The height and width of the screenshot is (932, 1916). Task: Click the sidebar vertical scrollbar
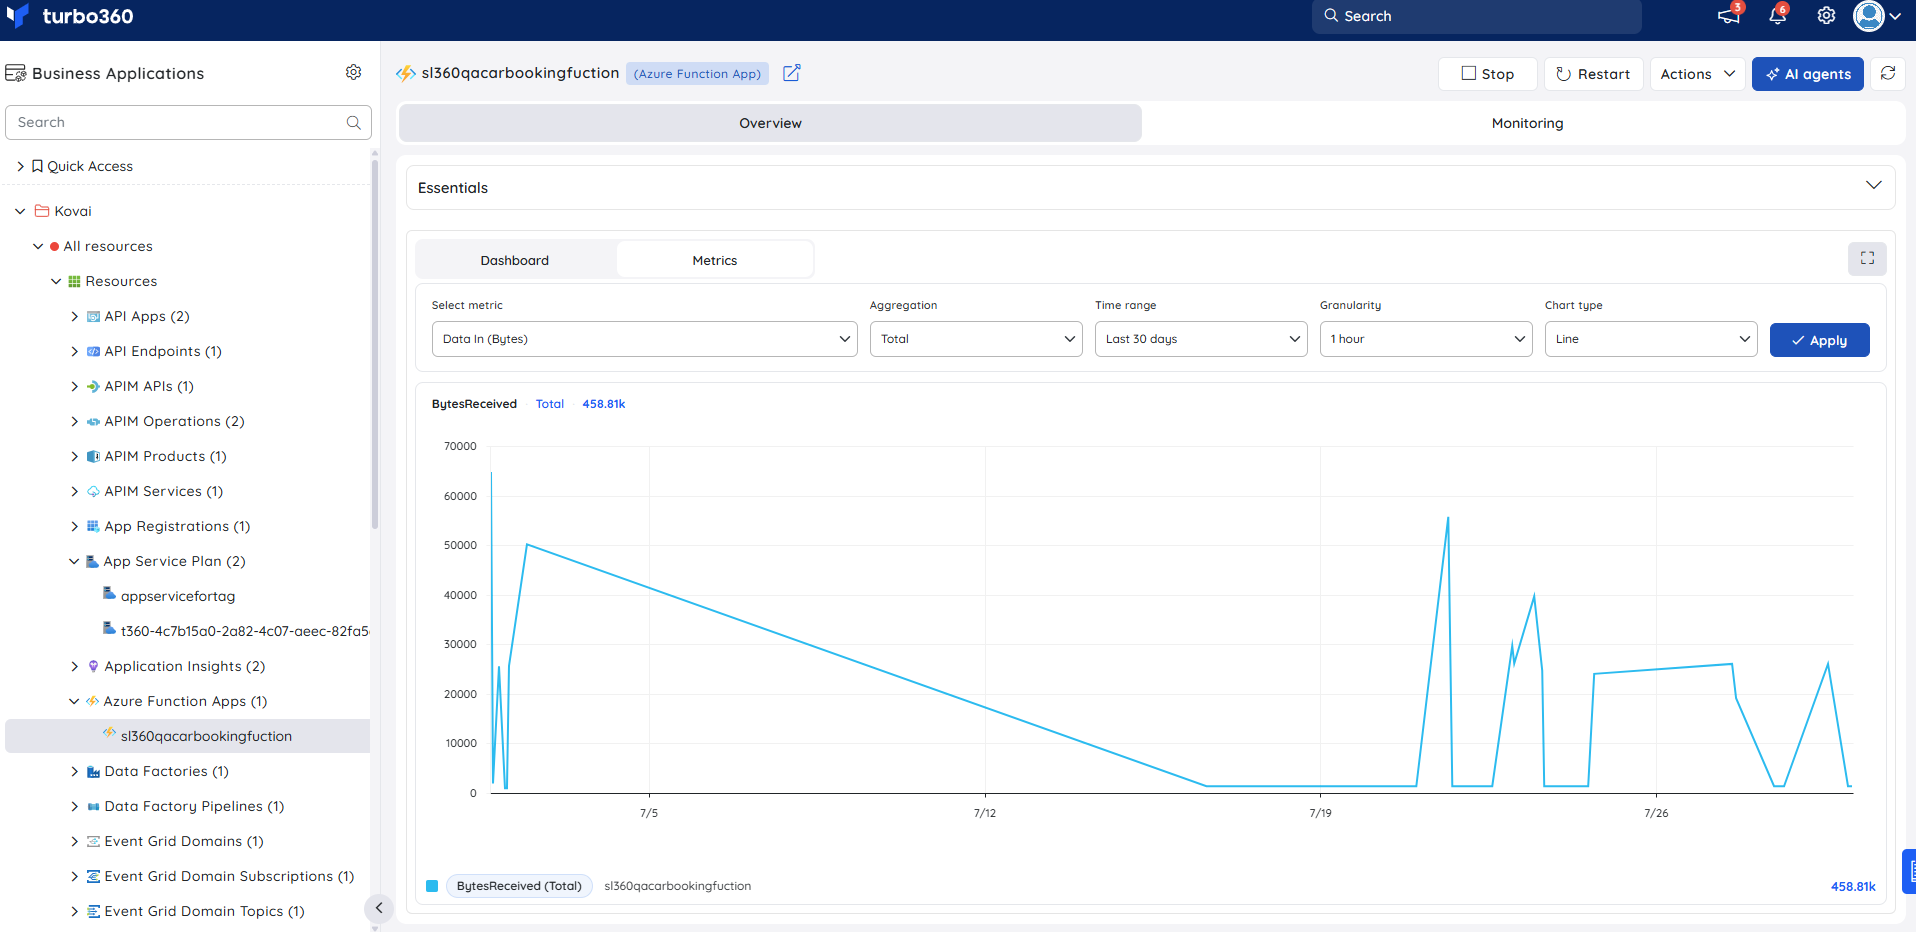tap(375, 344)
